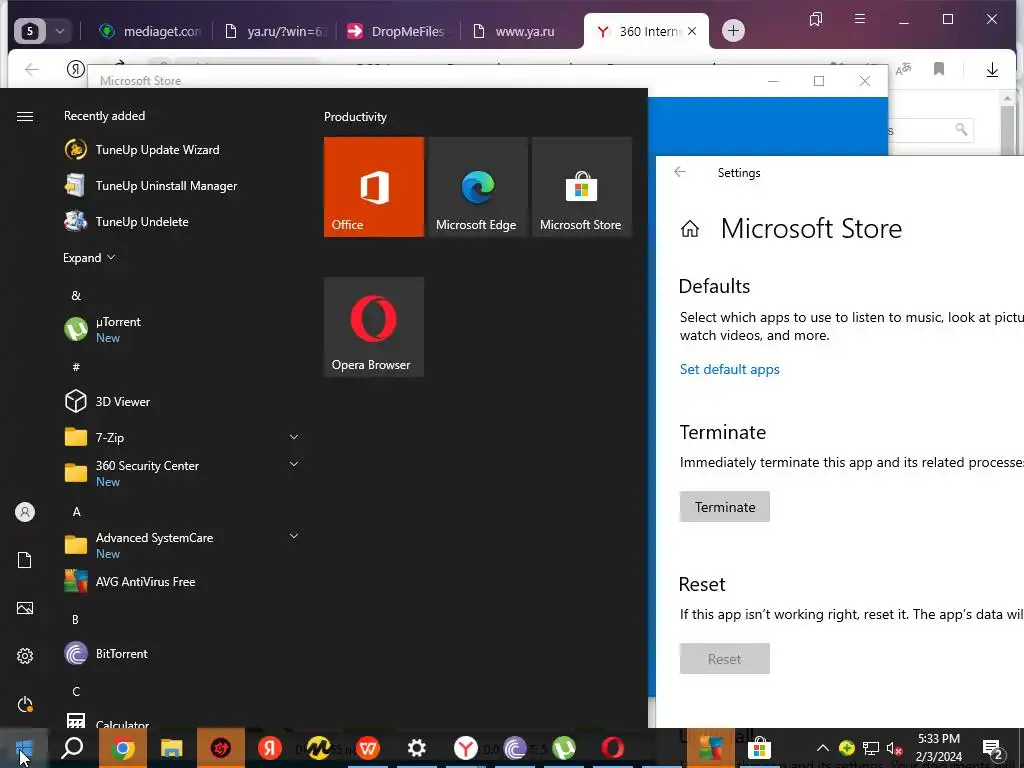This screenshot has width=1024, height=768.
Task: Open Documents from Start sidebar
Action: 25,560
